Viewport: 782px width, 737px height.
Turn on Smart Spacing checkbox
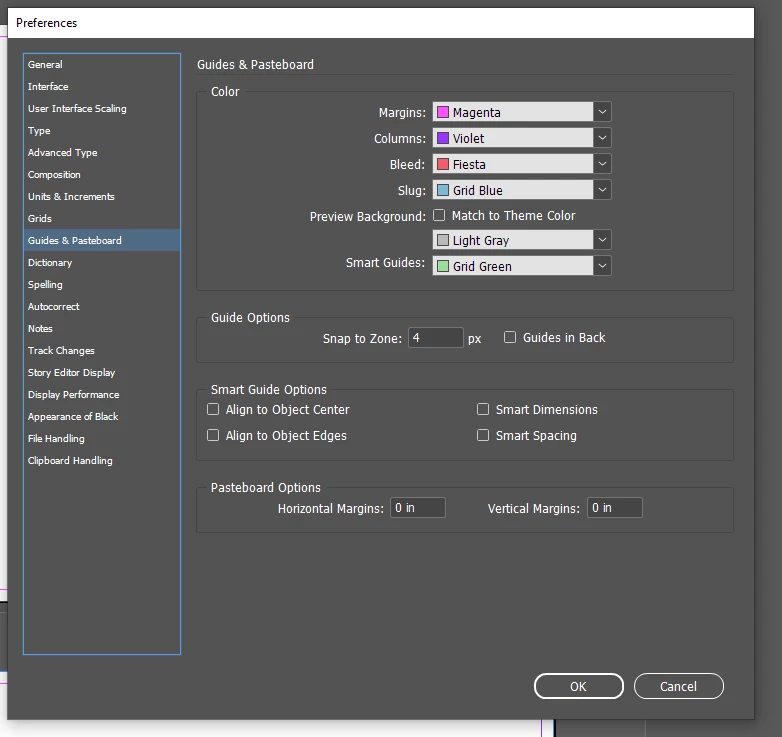(483, 435)
